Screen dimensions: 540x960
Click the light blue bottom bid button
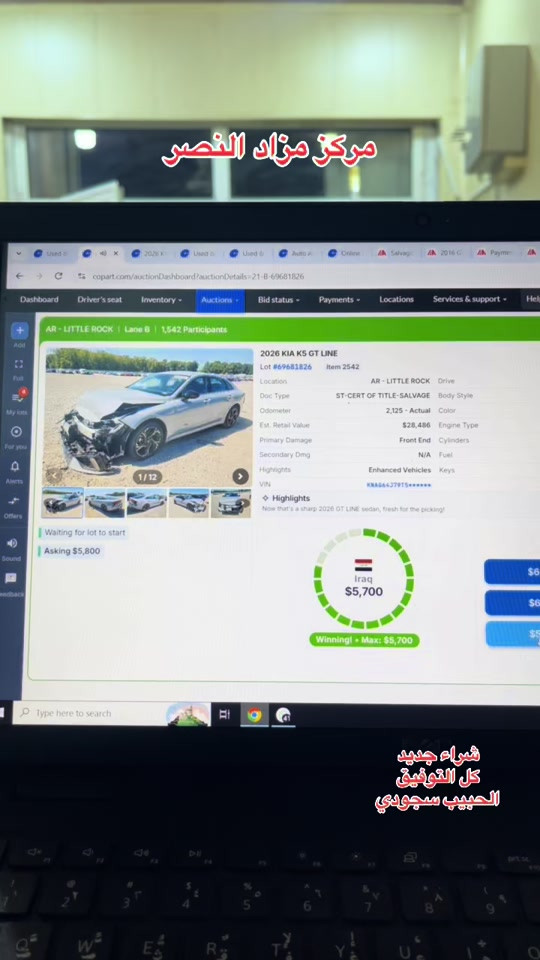(513, 634)
